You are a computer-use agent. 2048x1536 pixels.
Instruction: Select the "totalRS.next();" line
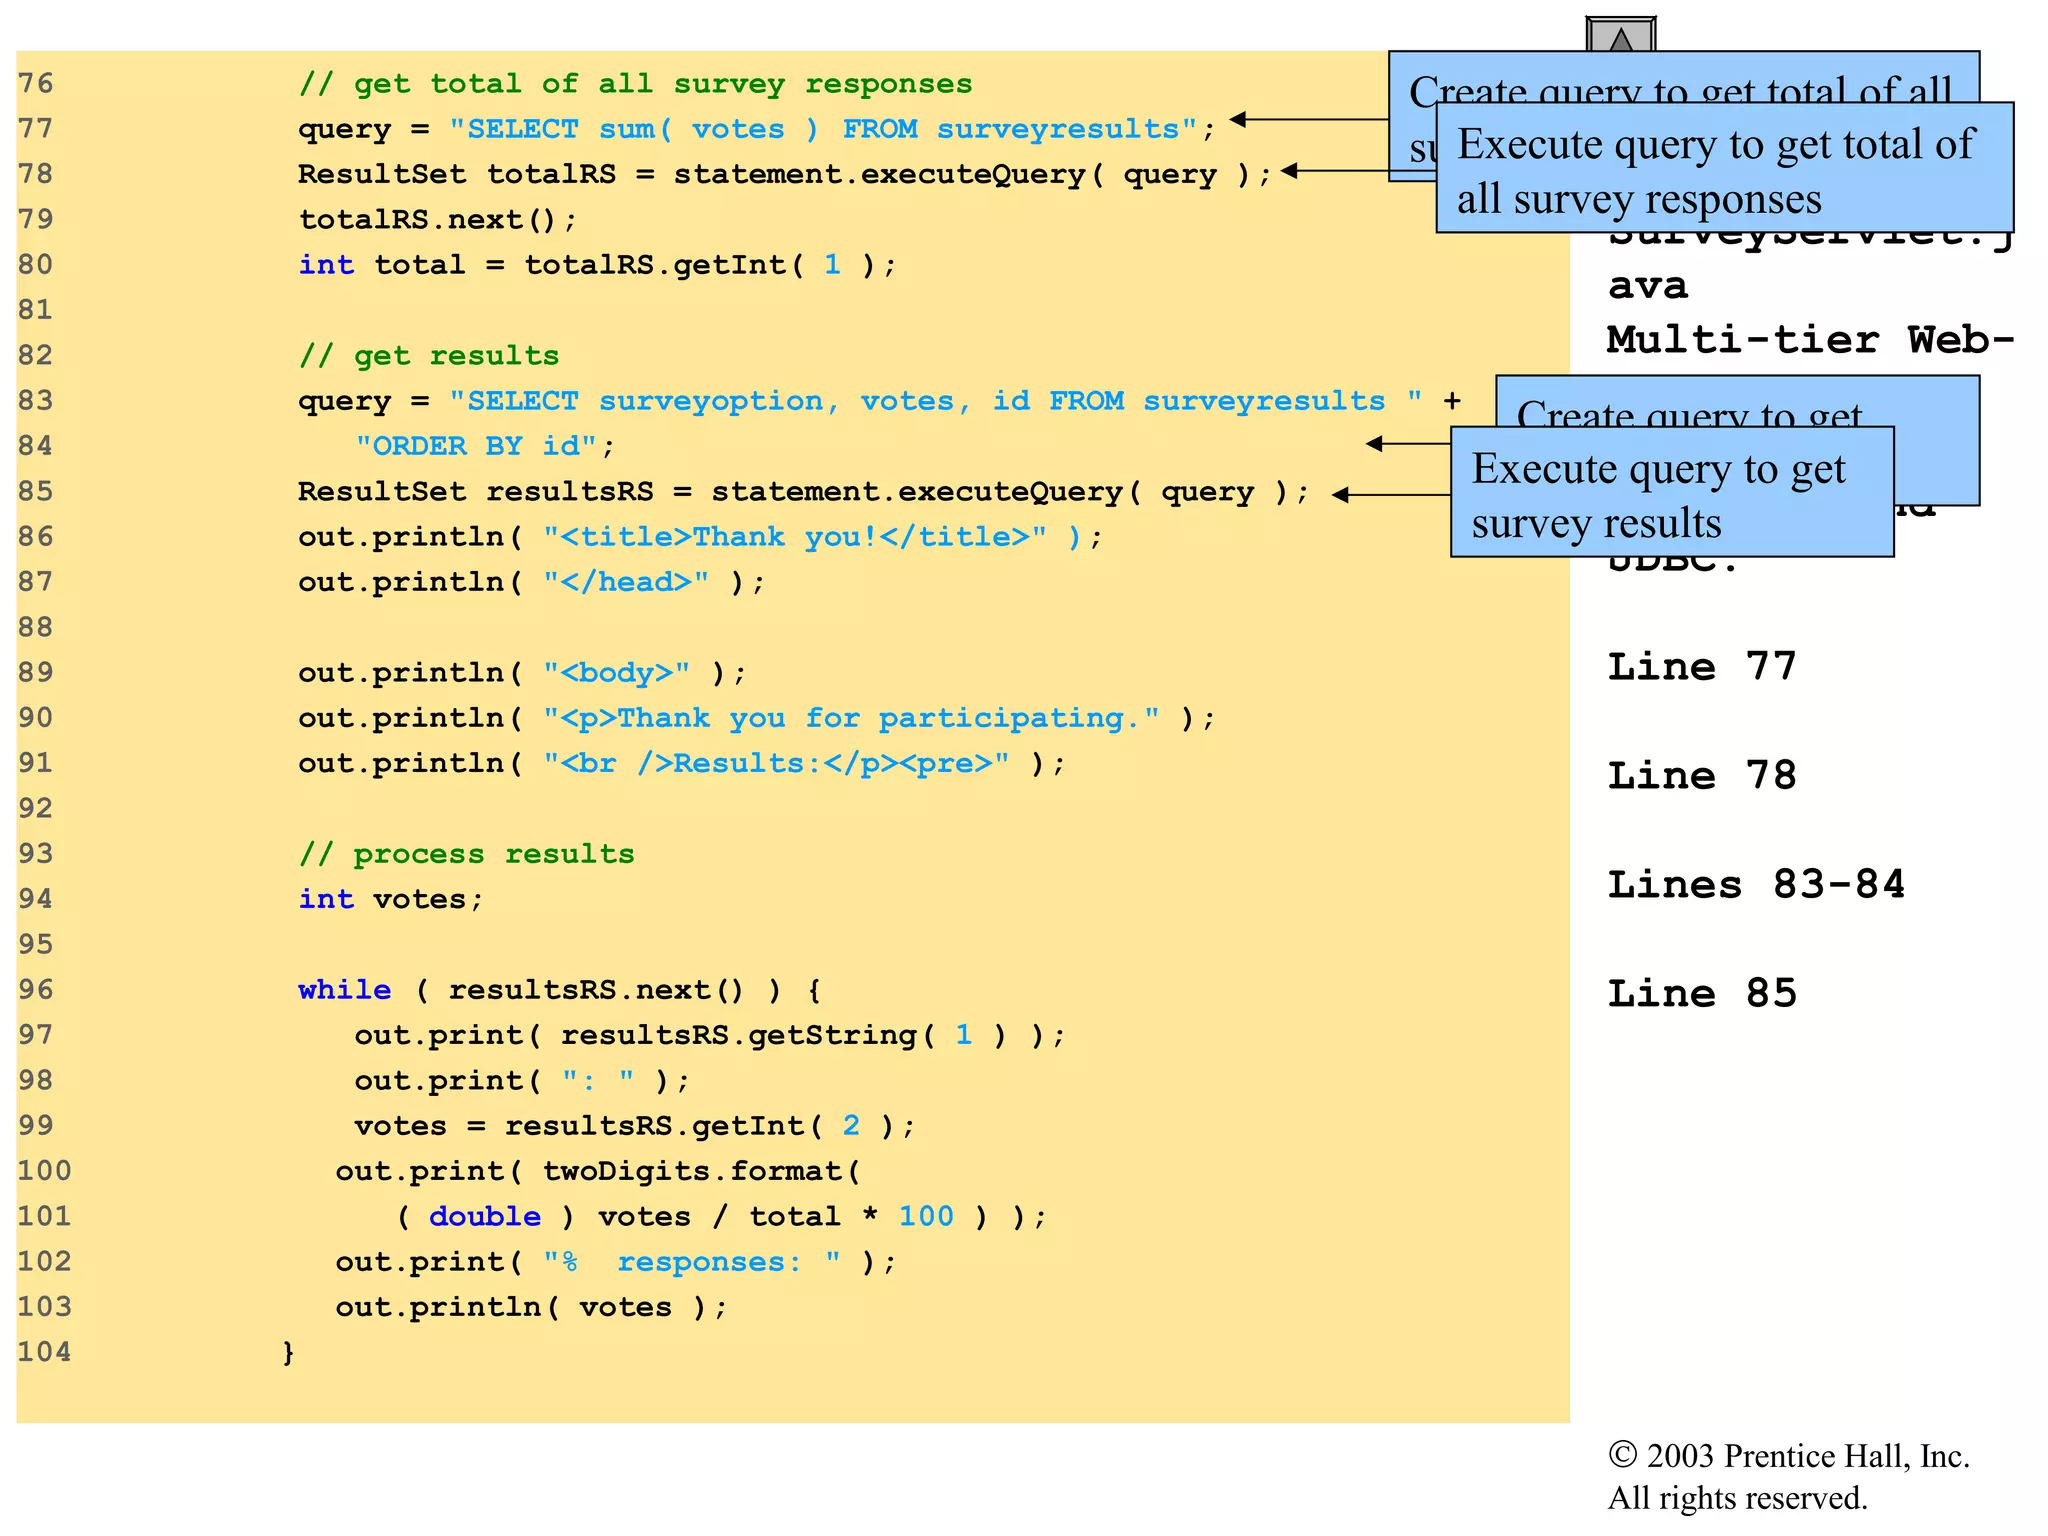438,219
